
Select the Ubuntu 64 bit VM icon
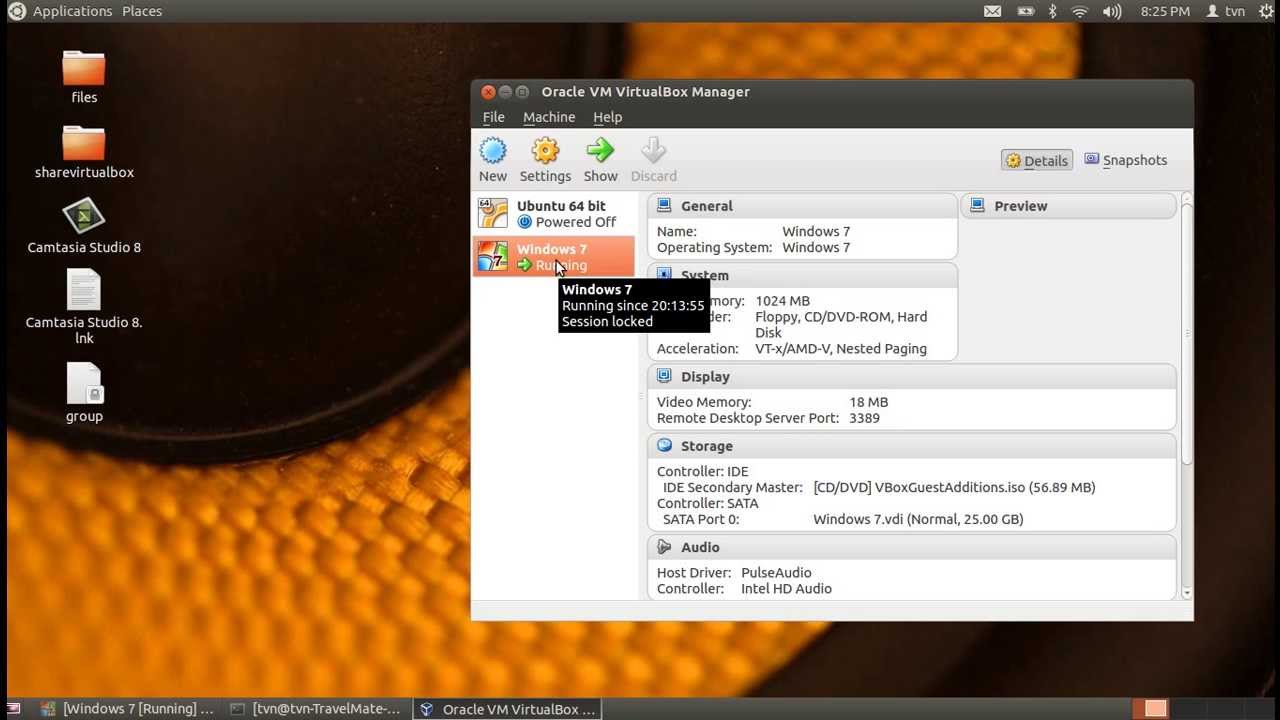coord(493,213)
